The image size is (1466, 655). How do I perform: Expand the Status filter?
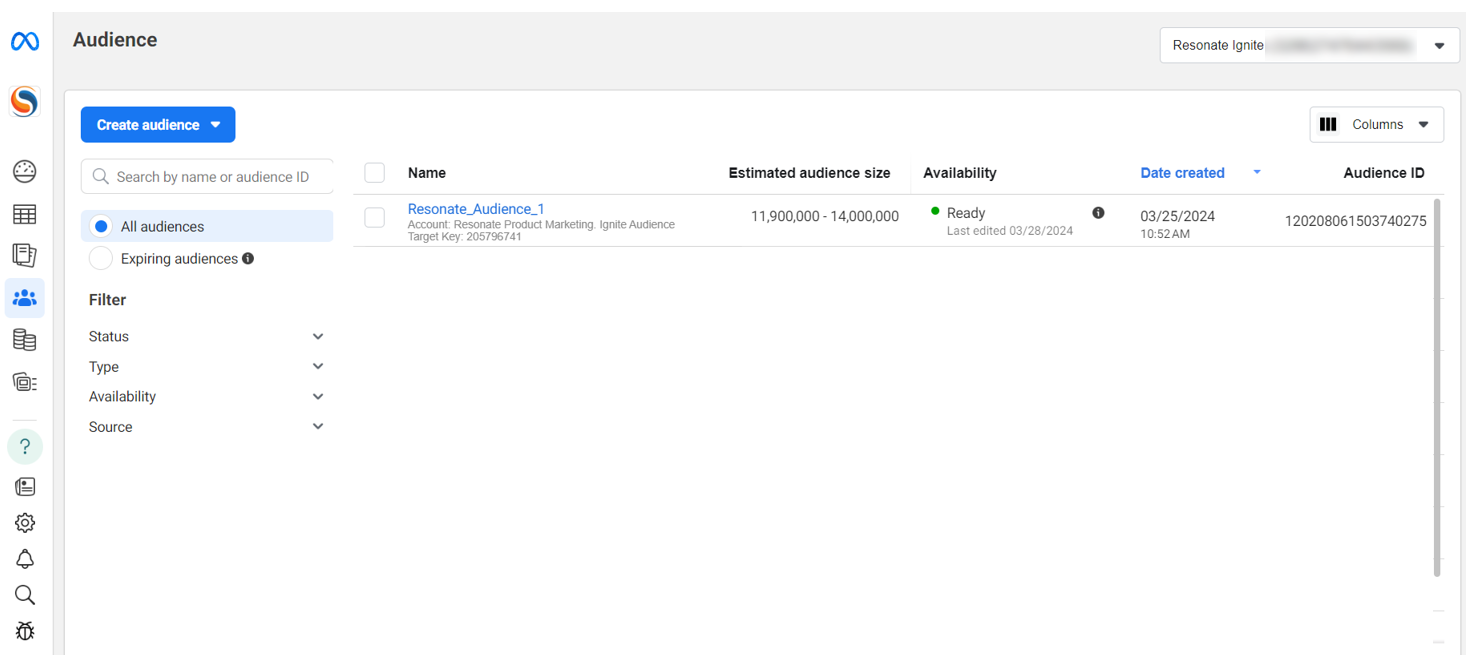(207, 337)
